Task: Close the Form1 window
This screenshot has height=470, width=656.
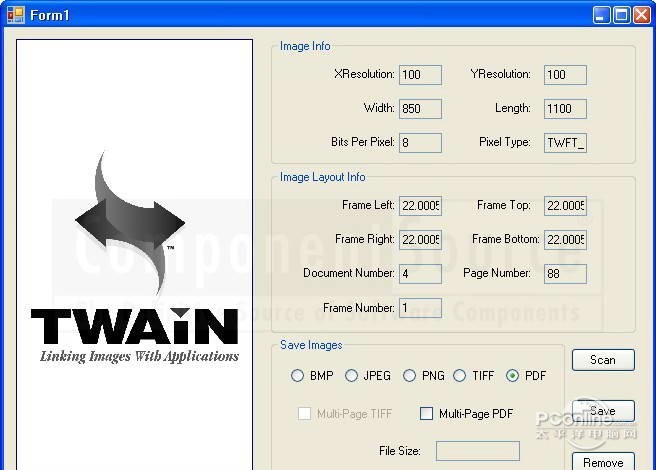Action: tap(642, 15)
